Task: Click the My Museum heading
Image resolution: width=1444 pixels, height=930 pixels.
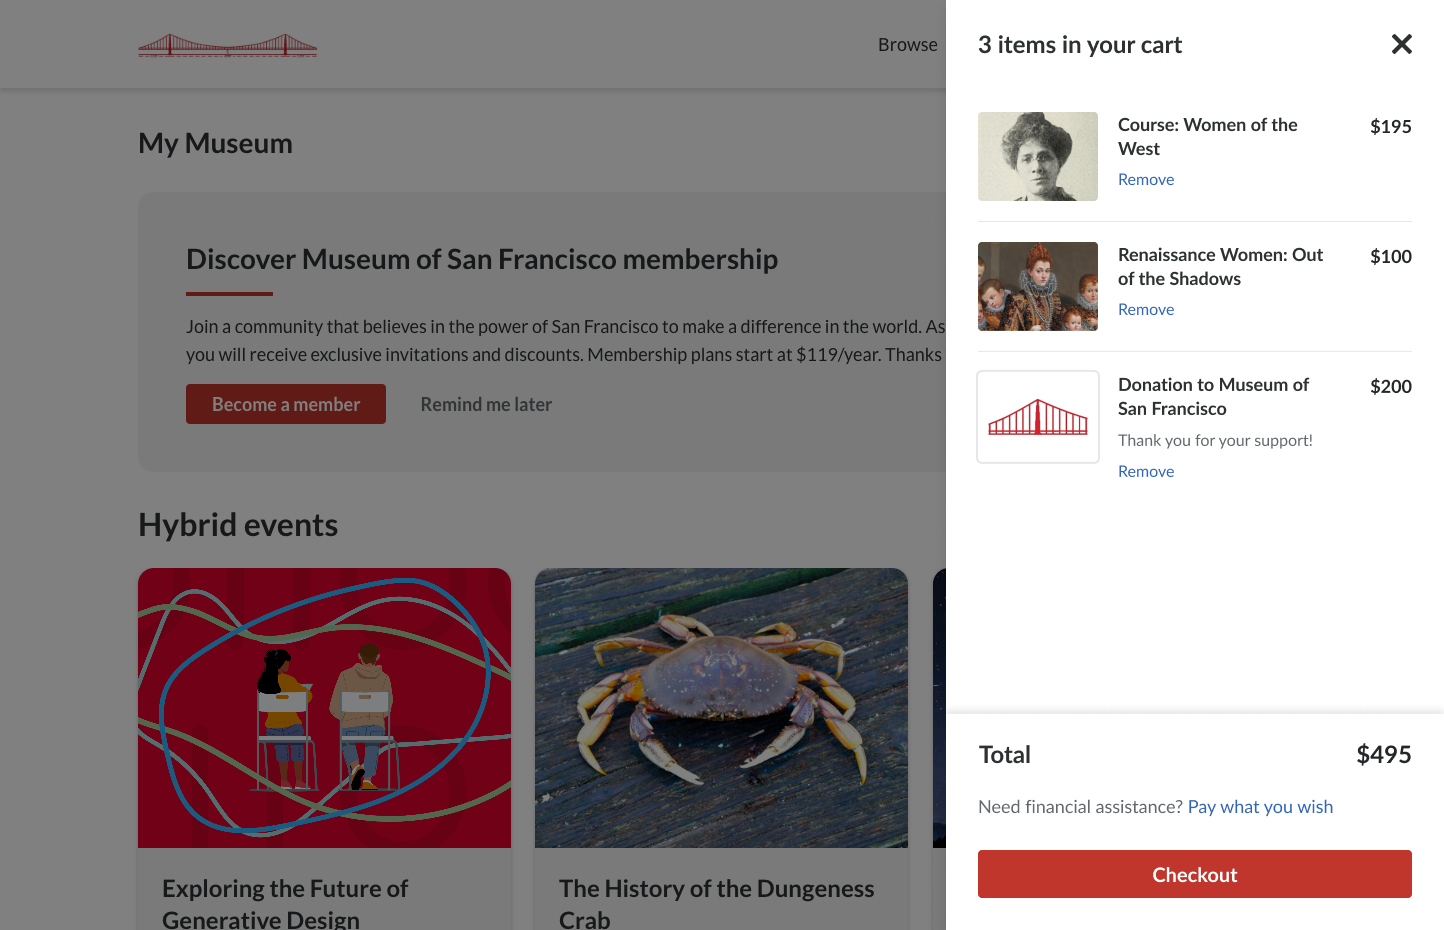Action: [x=215, y=143]
